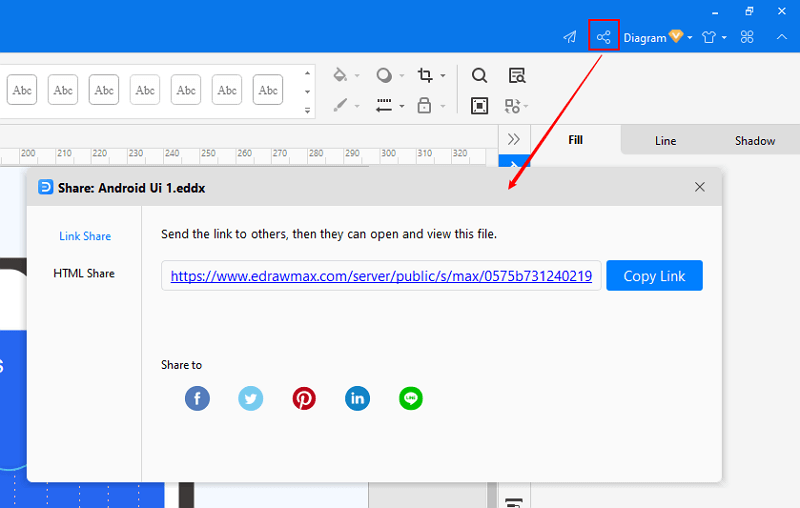Switch to the Shadow tab
The height and width of the screenshot is (508, 800).
pyautogui.click(x=755, y=141)
